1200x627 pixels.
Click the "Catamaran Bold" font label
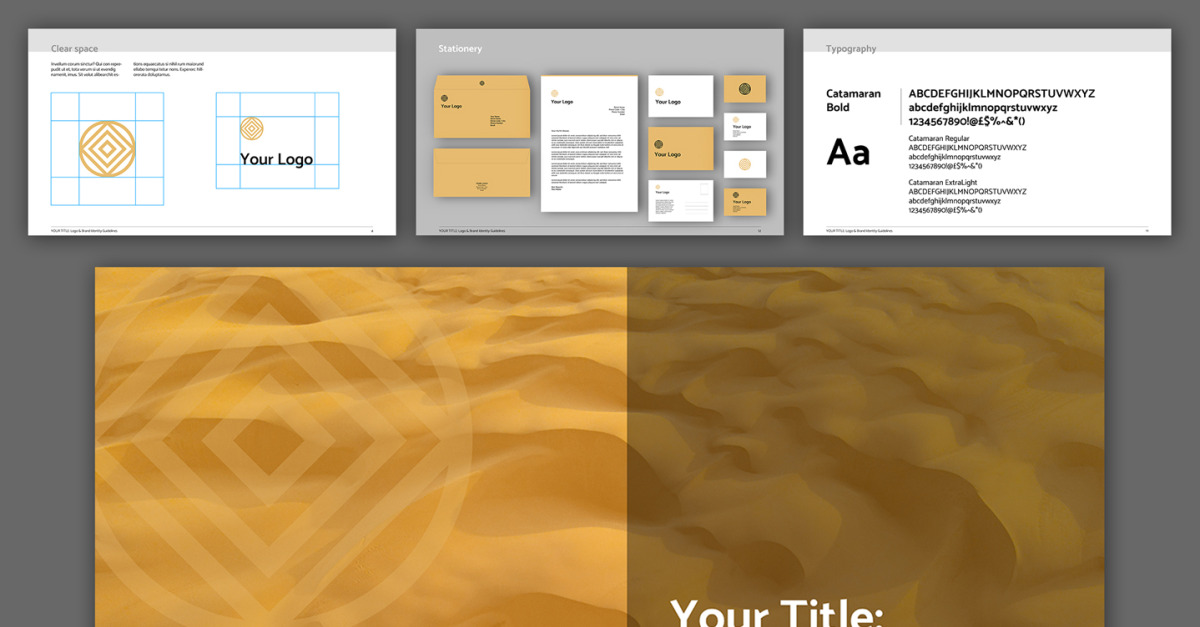(x=853, y=100)
